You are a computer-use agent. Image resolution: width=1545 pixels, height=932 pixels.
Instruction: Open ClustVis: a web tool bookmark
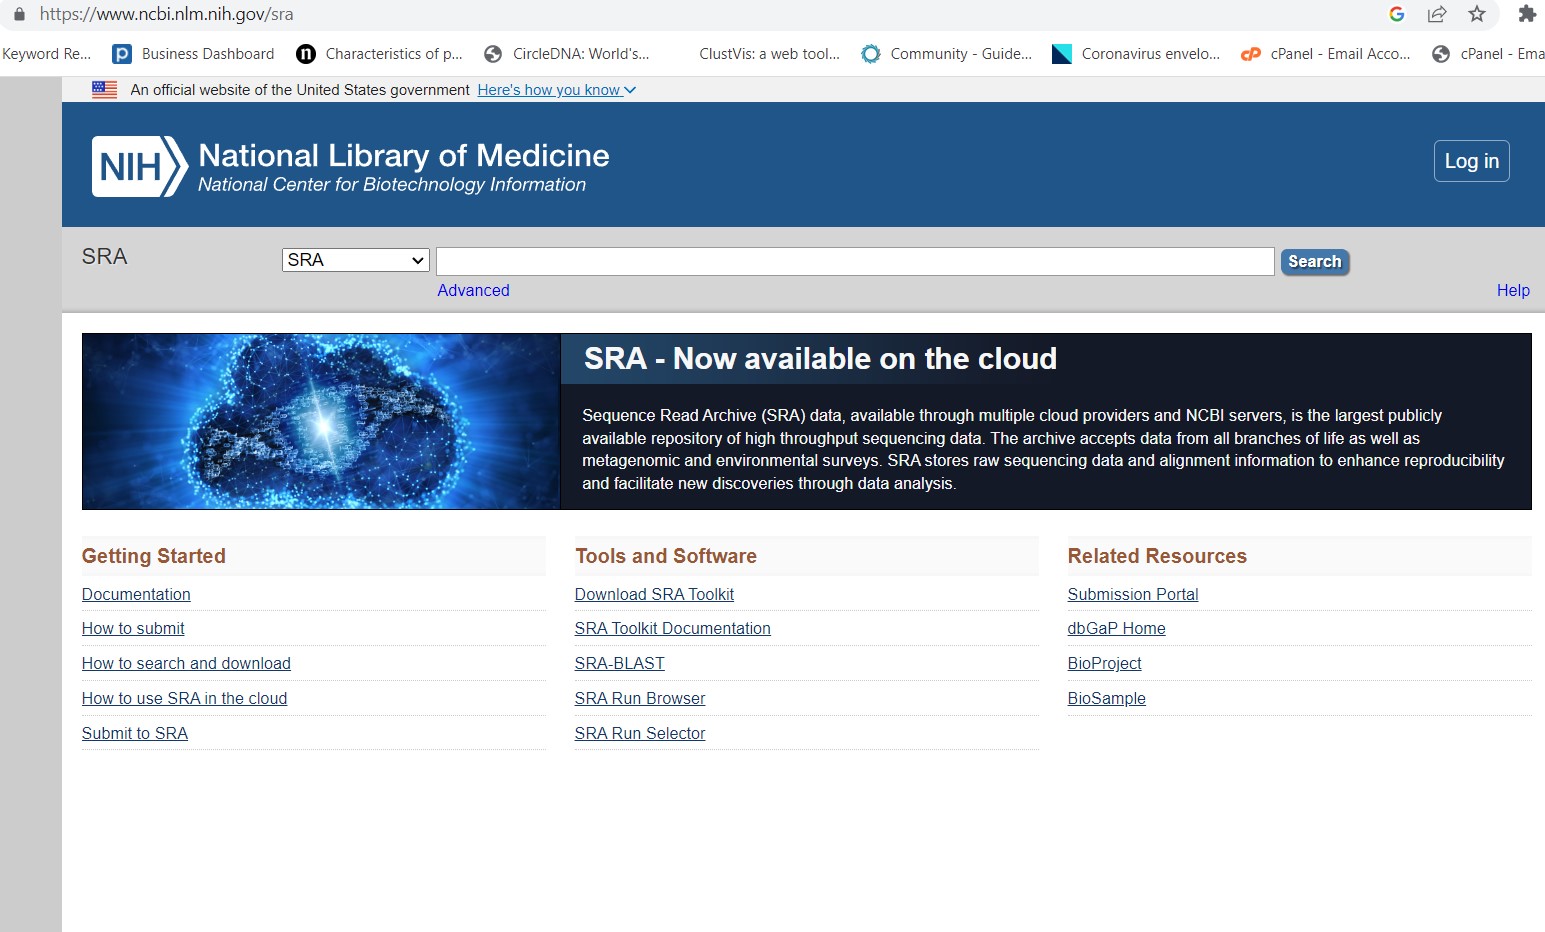769,54
